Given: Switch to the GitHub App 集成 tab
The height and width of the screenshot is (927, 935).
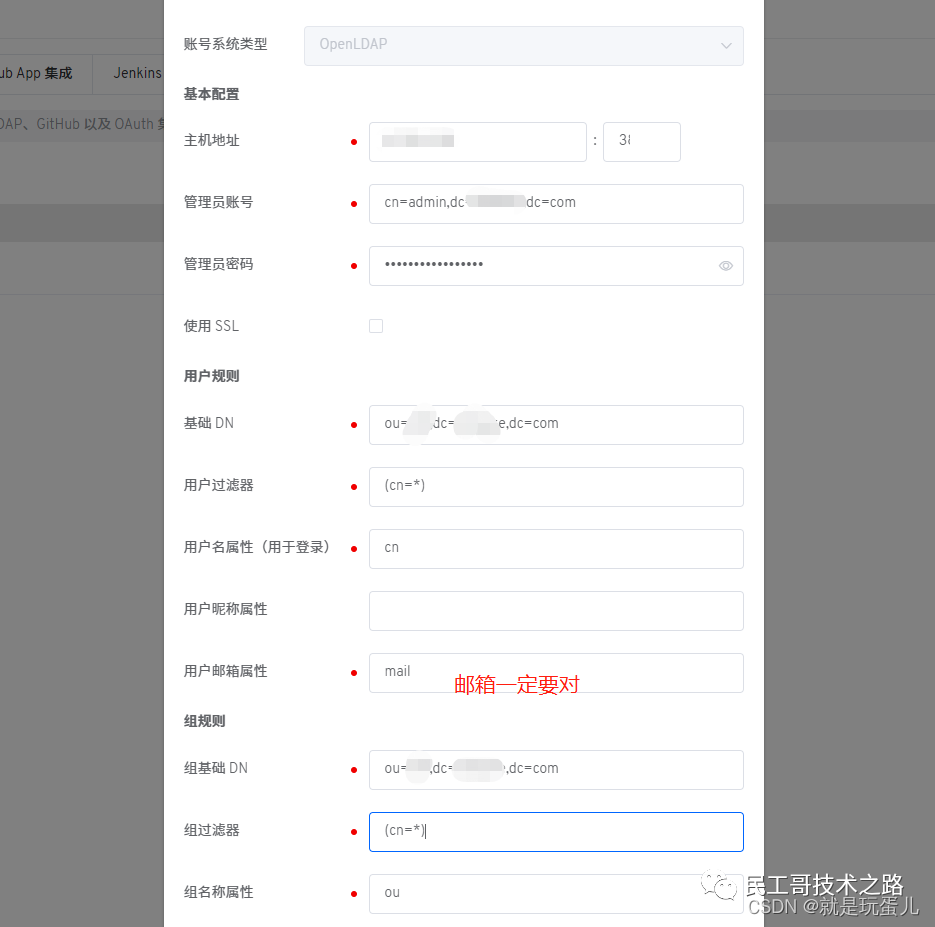Looking at the screenshot, I should pos(36,74).
